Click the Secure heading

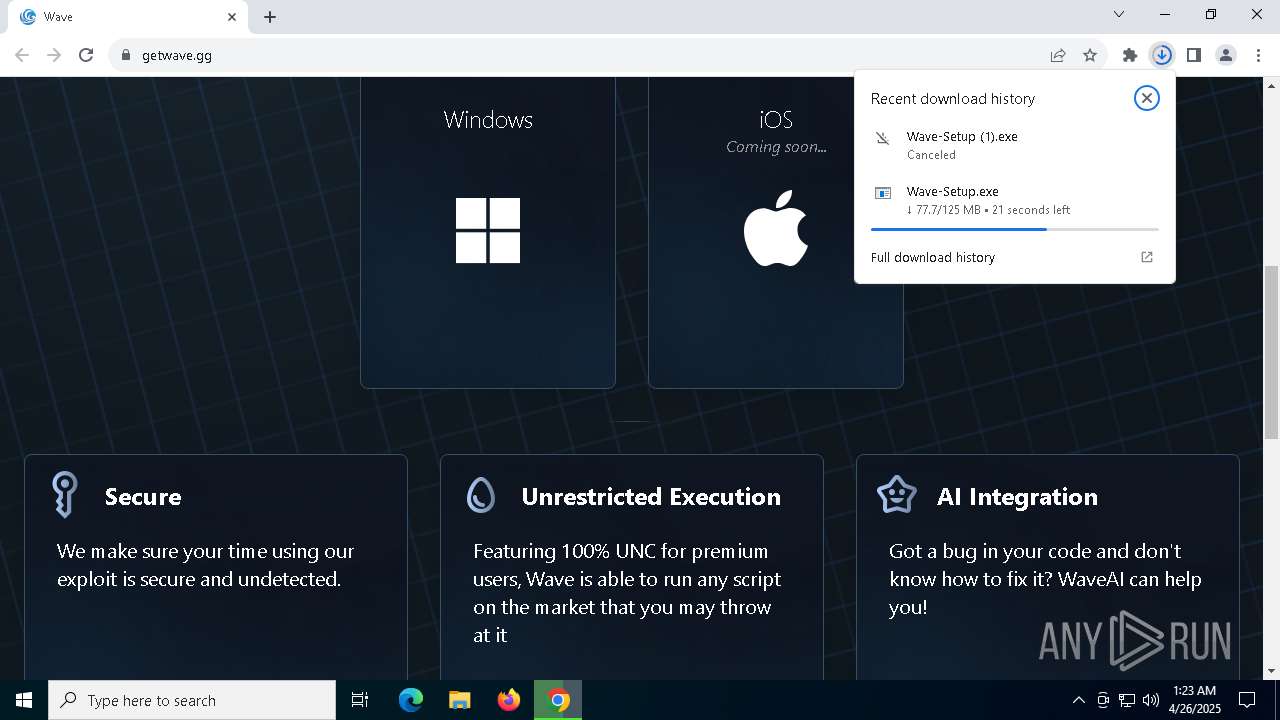143,497
